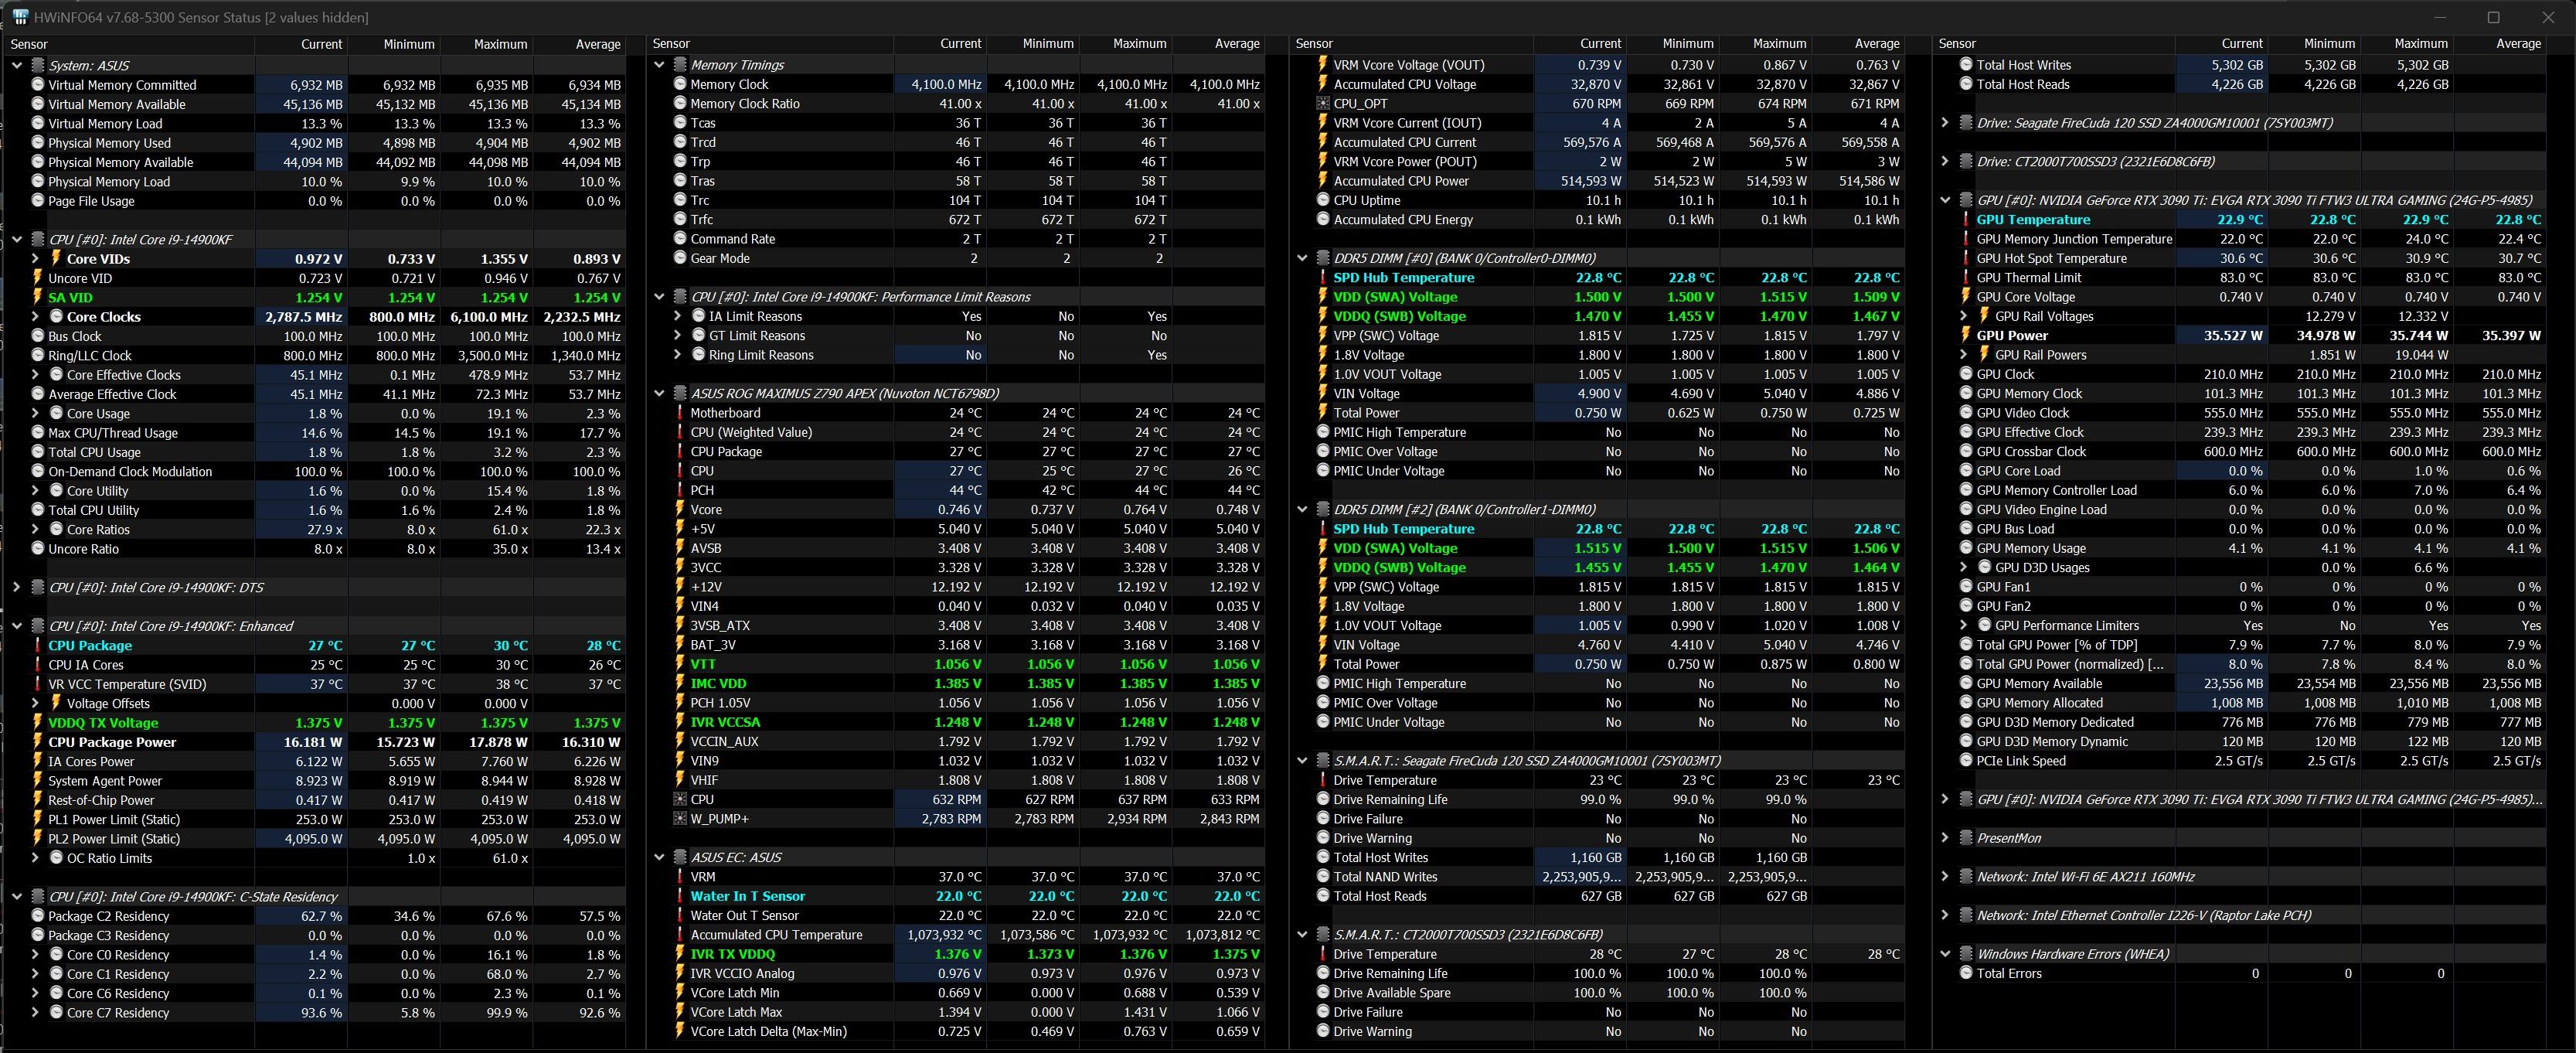The width and height of the screenshot is (2576, 1053).
Task: Expand the Core VIDs sub-list
Action: tap(36, 258)
